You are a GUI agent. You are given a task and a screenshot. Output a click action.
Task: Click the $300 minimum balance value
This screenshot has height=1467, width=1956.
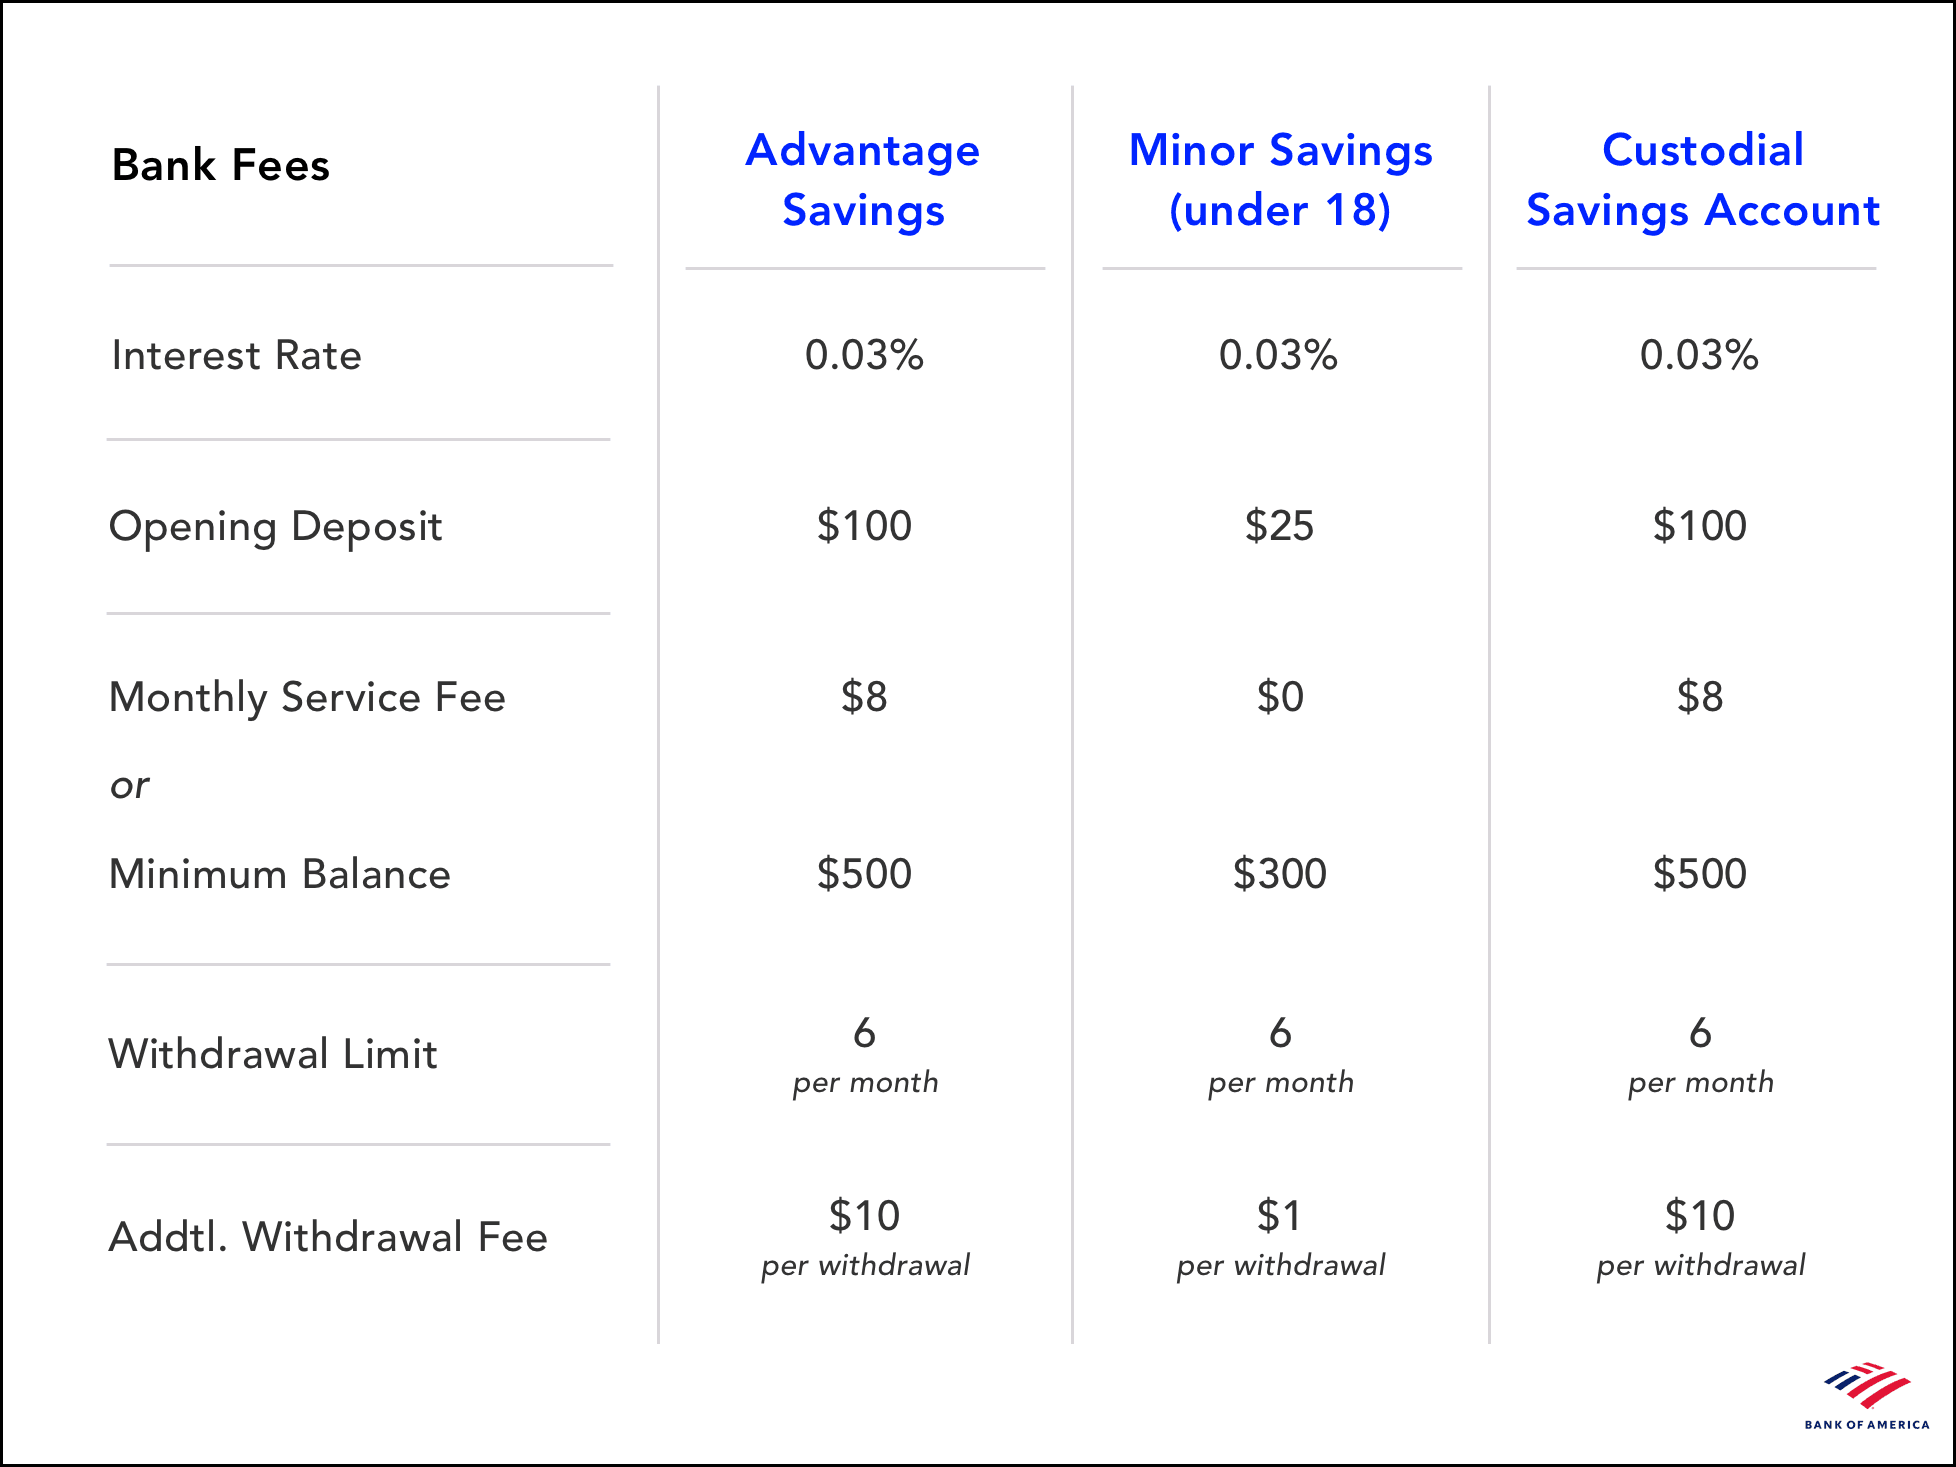[x=1279, y=874]
